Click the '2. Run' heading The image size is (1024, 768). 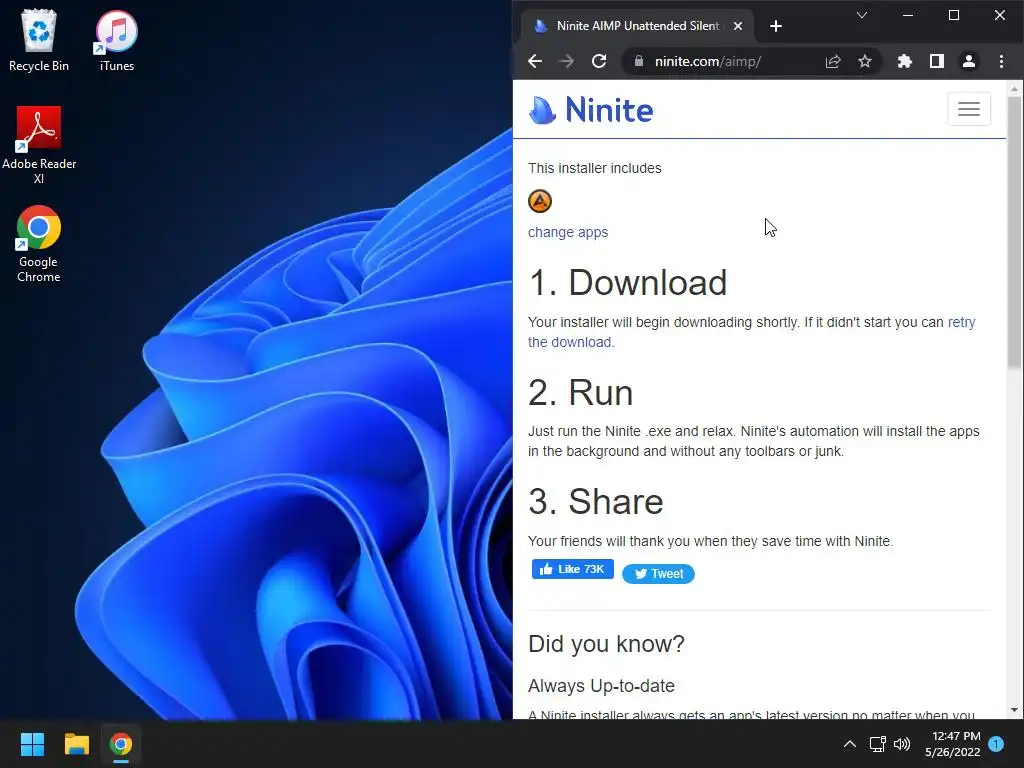tap(581, 392)
